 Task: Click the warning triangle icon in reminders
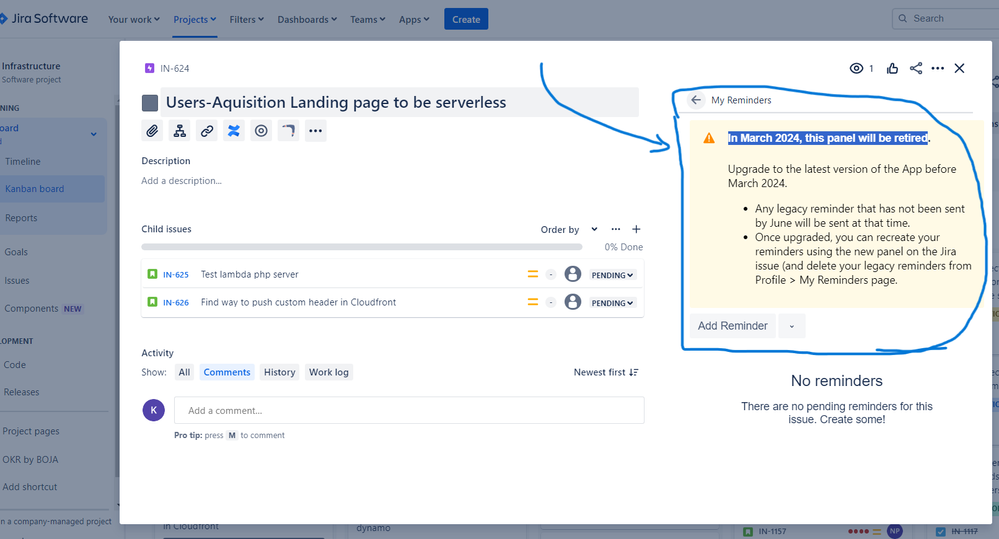tap(708, 138)
